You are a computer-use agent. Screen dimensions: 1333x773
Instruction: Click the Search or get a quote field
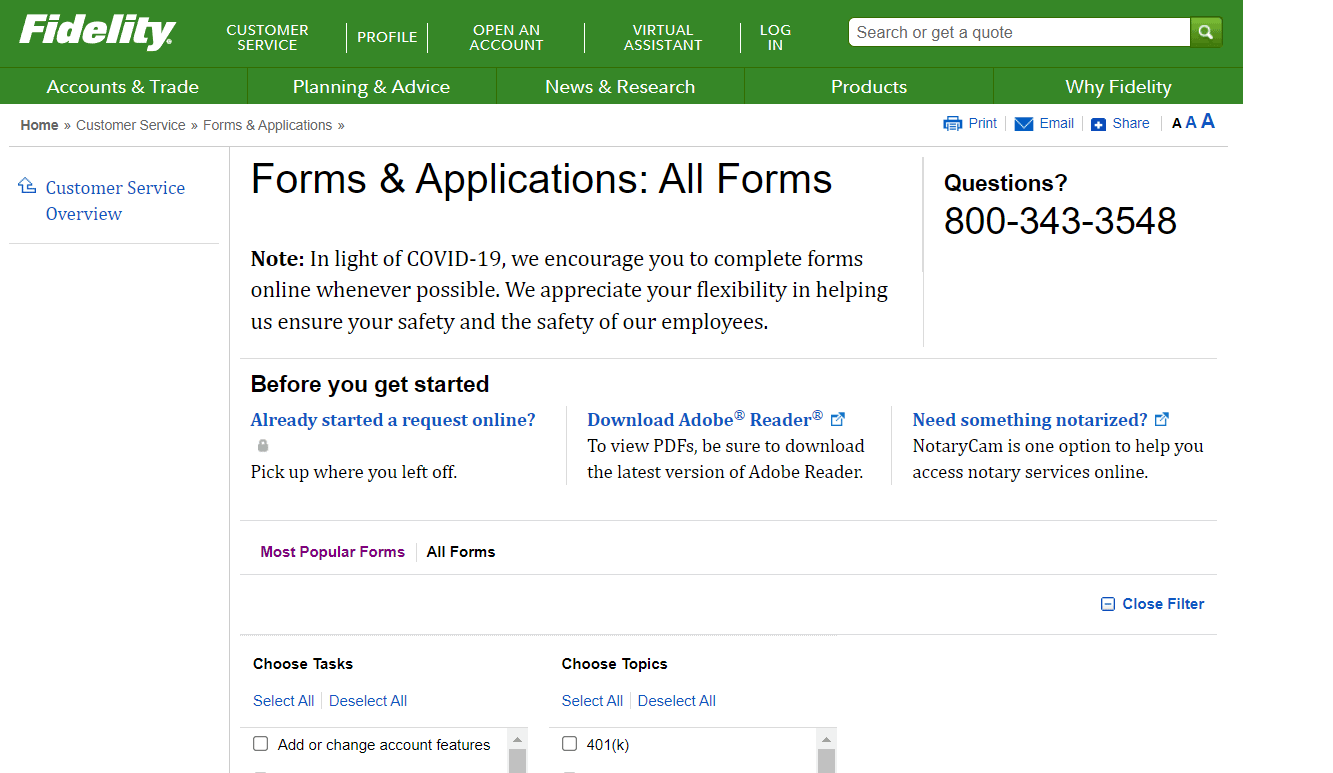tap(1018, 32)
